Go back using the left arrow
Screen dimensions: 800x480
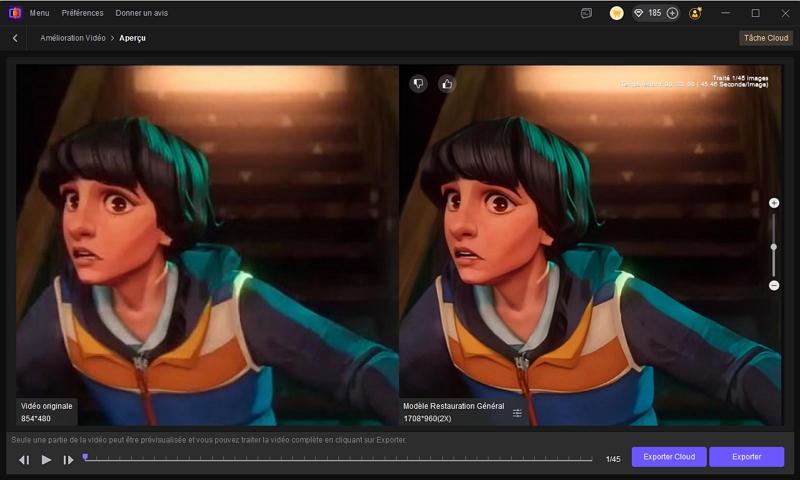pos(15,38)
